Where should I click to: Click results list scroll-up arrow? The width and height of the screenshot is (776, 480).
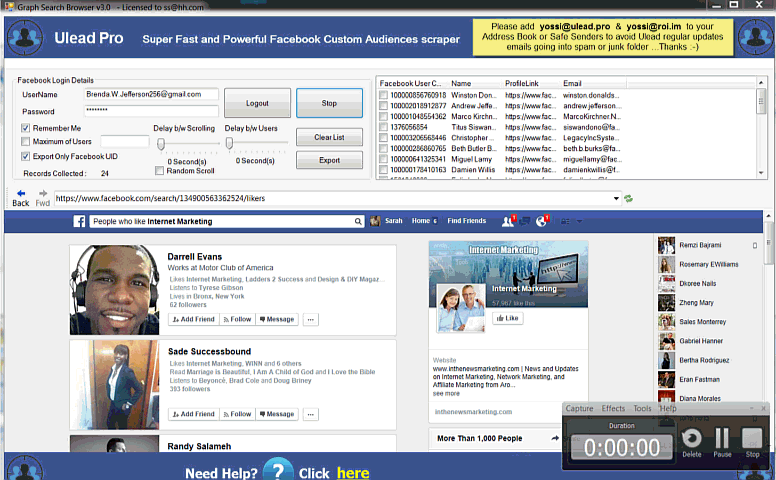(x=761, y=82)
